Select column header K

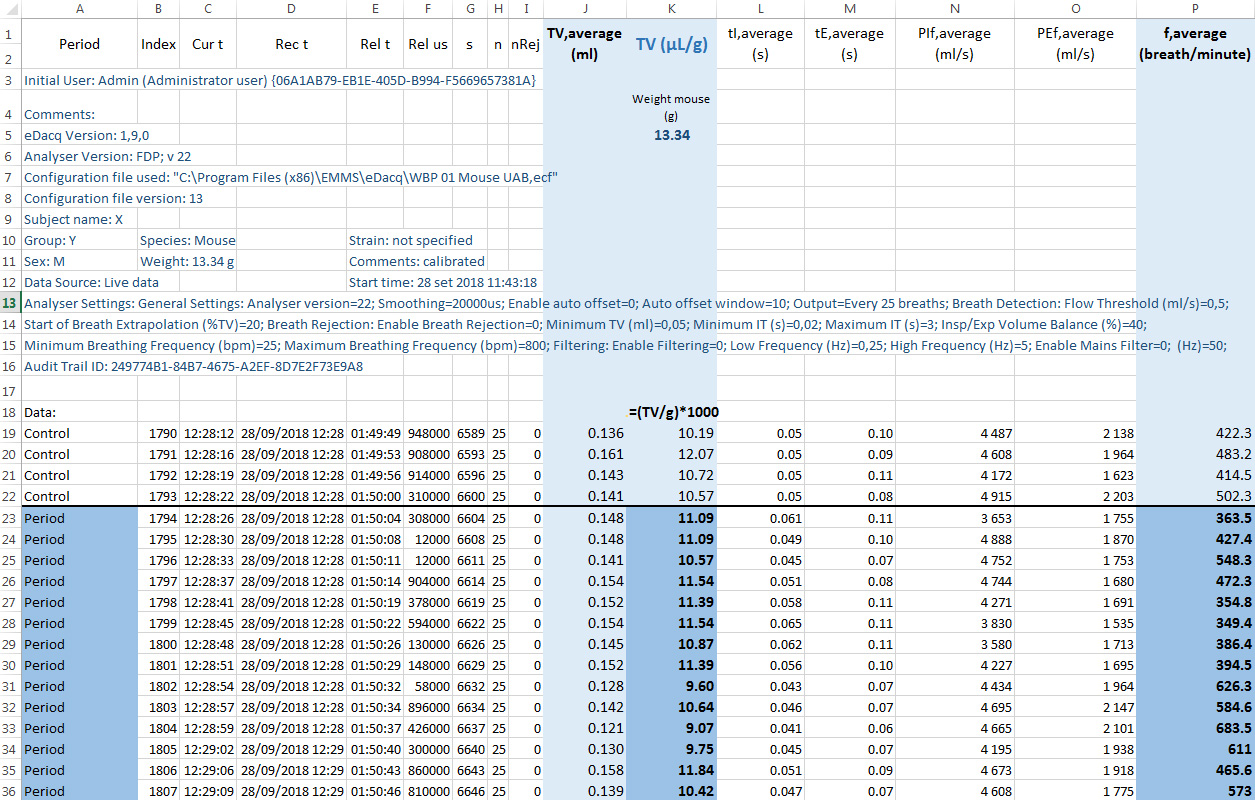coord(672,8)
